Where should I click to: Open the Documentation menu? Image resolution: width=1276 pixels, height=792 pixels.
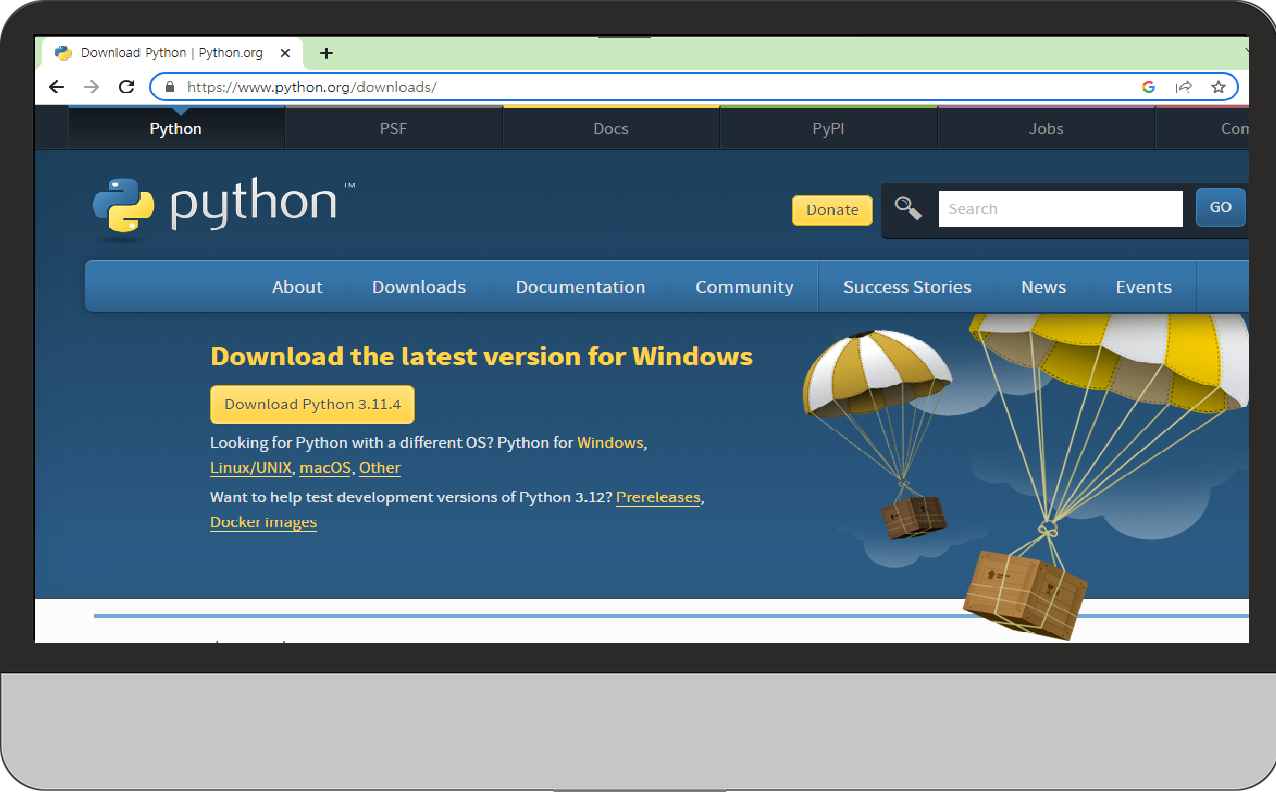coord(580,287)
